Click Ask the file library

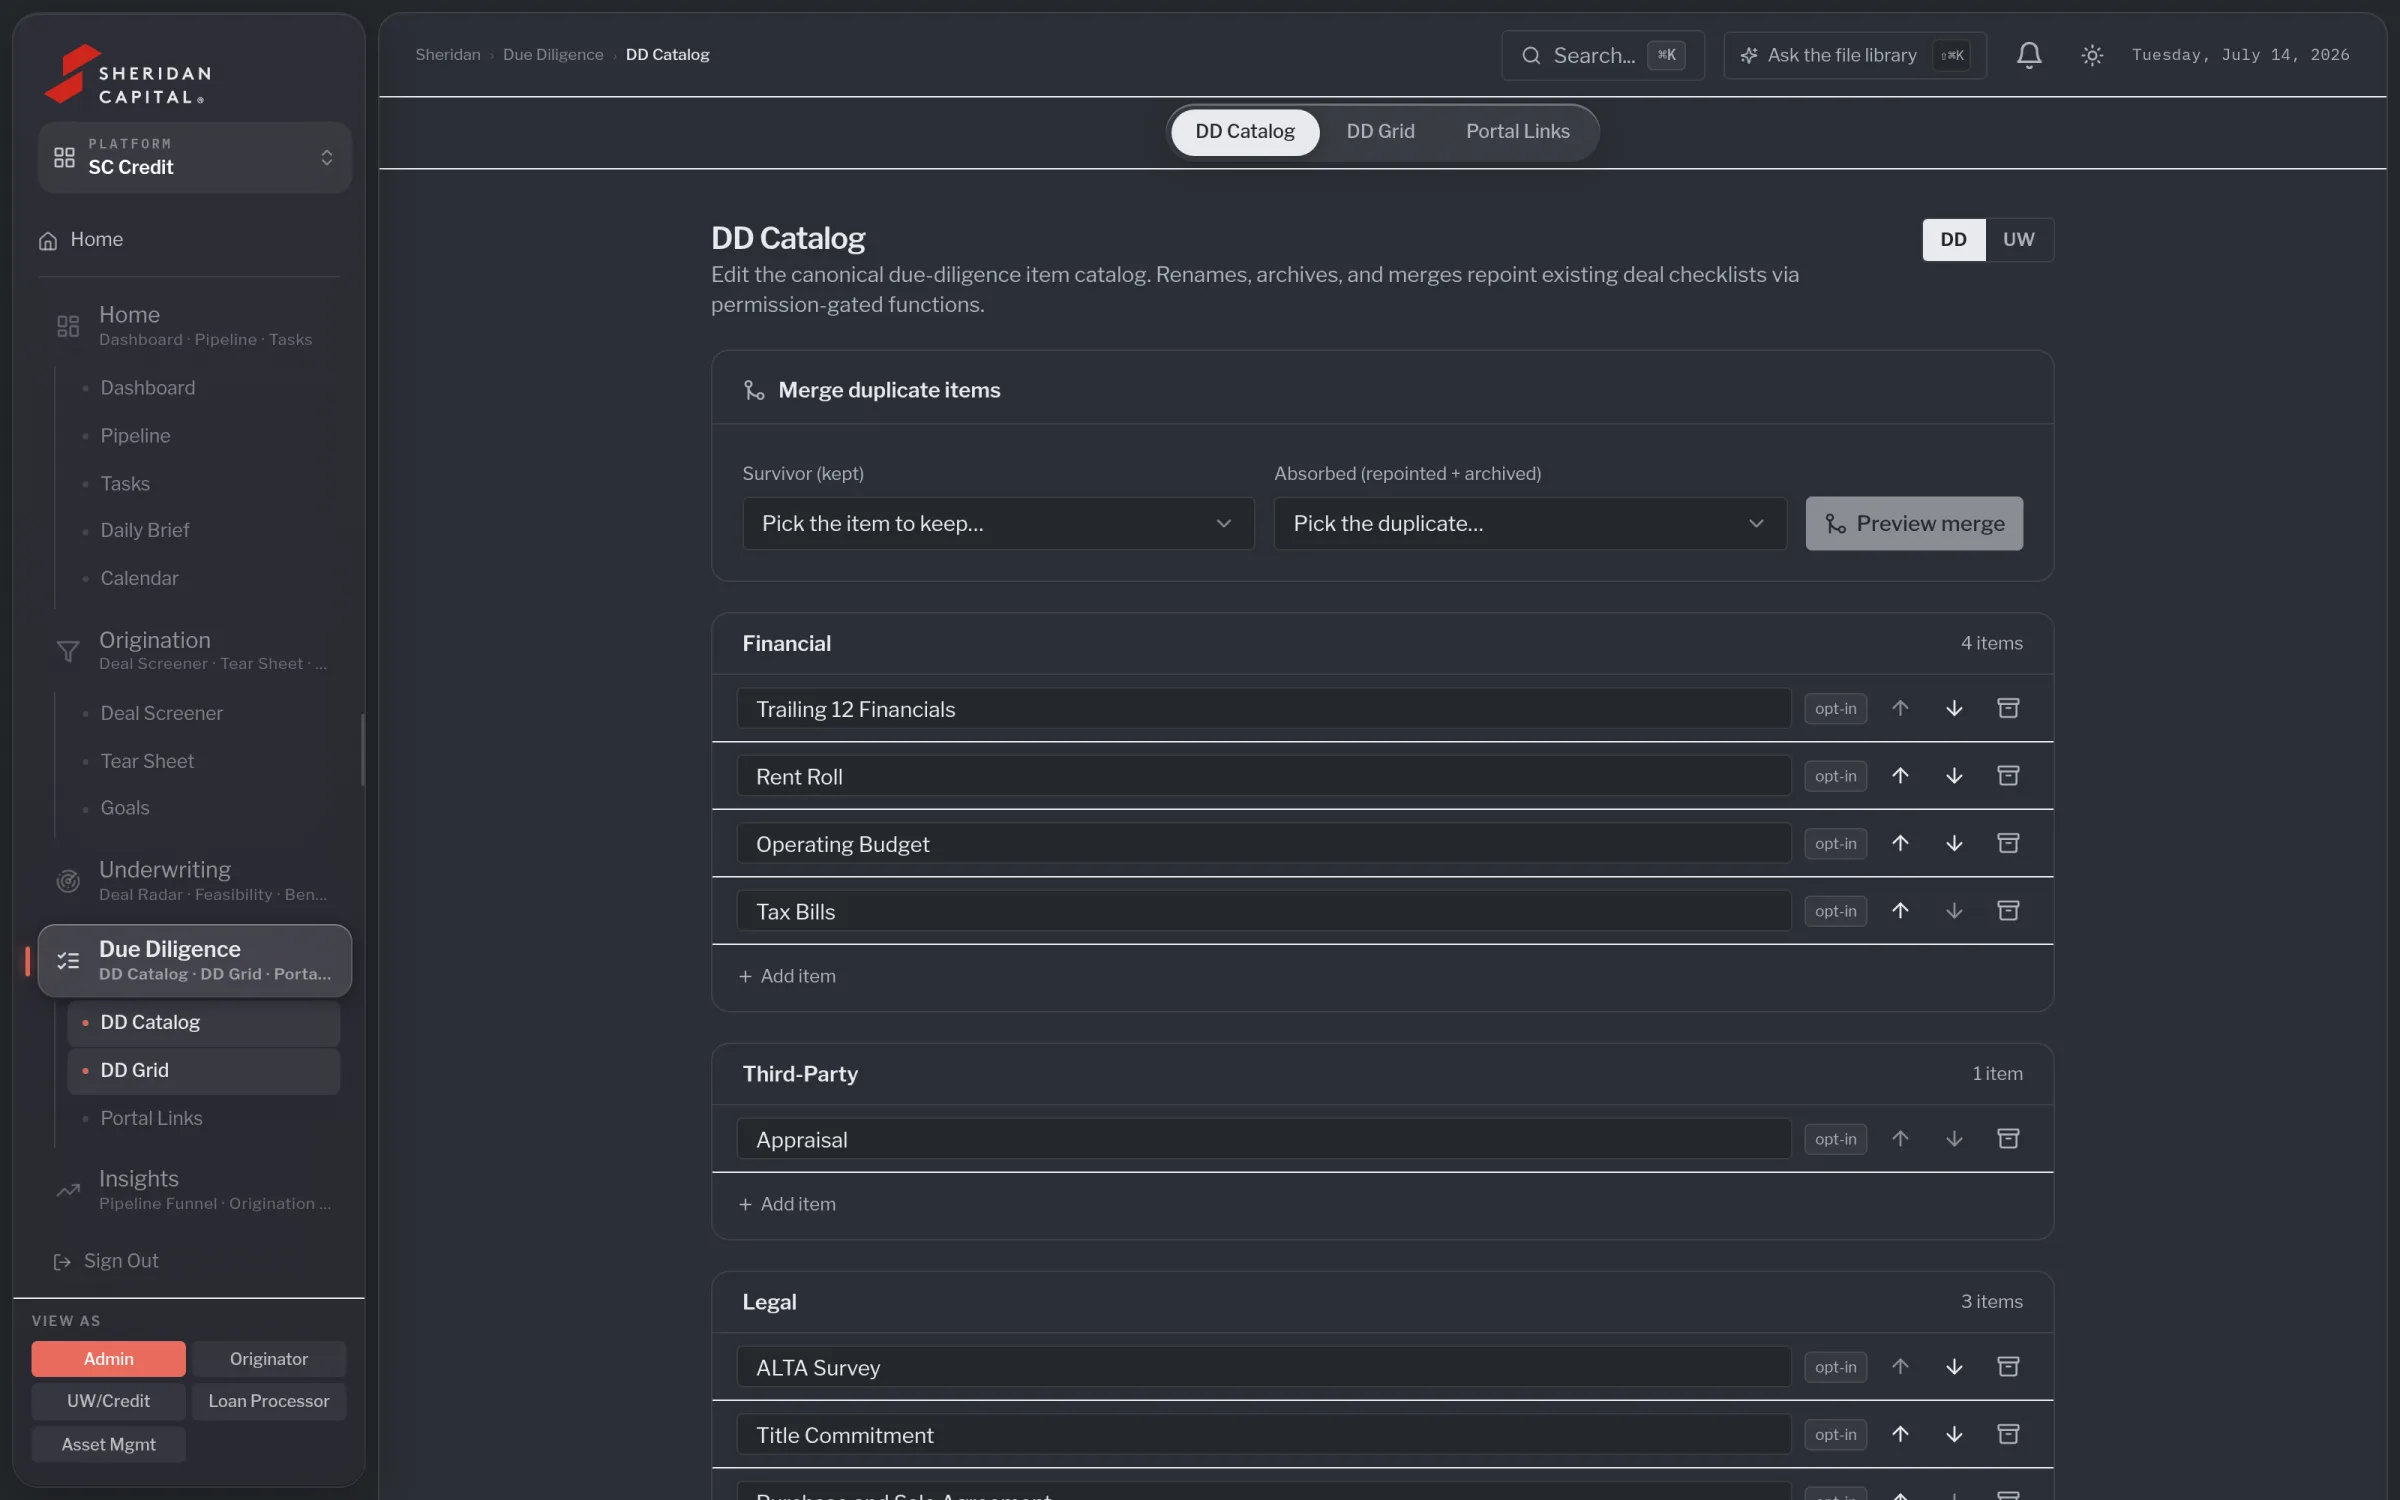[1854, 55]
